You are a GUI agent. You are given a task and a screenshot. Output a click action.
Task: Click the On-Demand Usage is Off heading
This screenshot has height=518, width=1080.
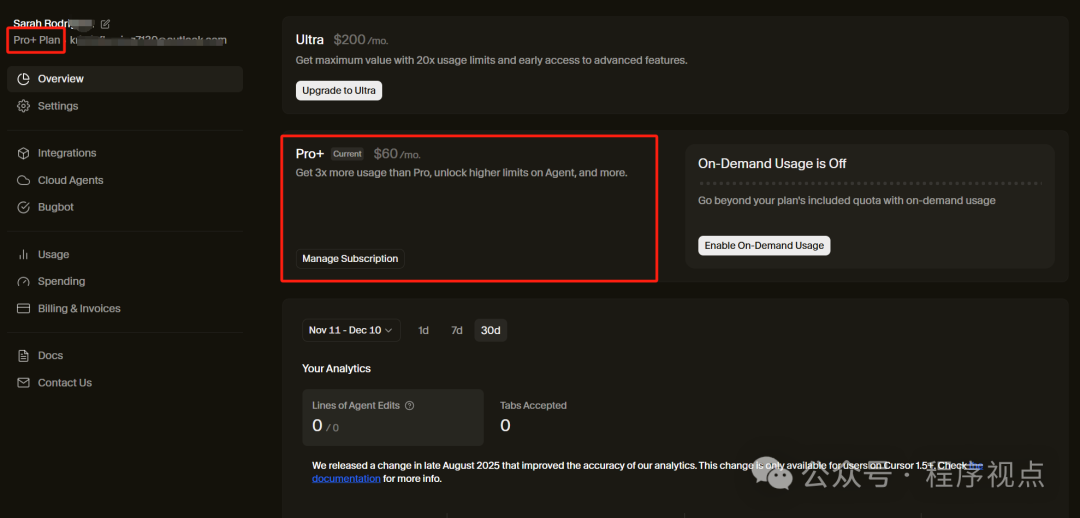click(x=772, y=164)
